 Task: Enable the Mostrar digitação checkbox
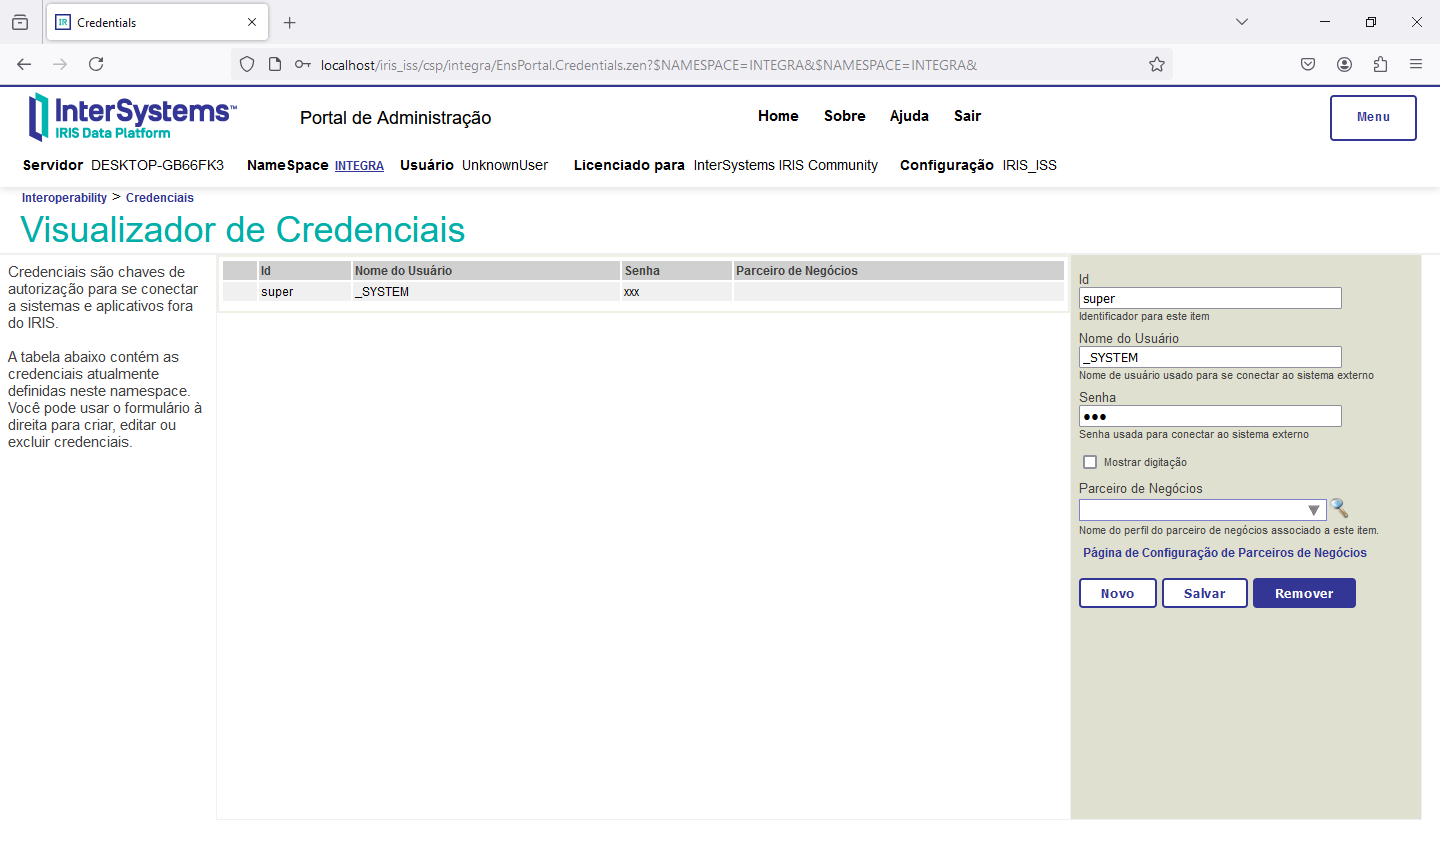[1090, 462]
